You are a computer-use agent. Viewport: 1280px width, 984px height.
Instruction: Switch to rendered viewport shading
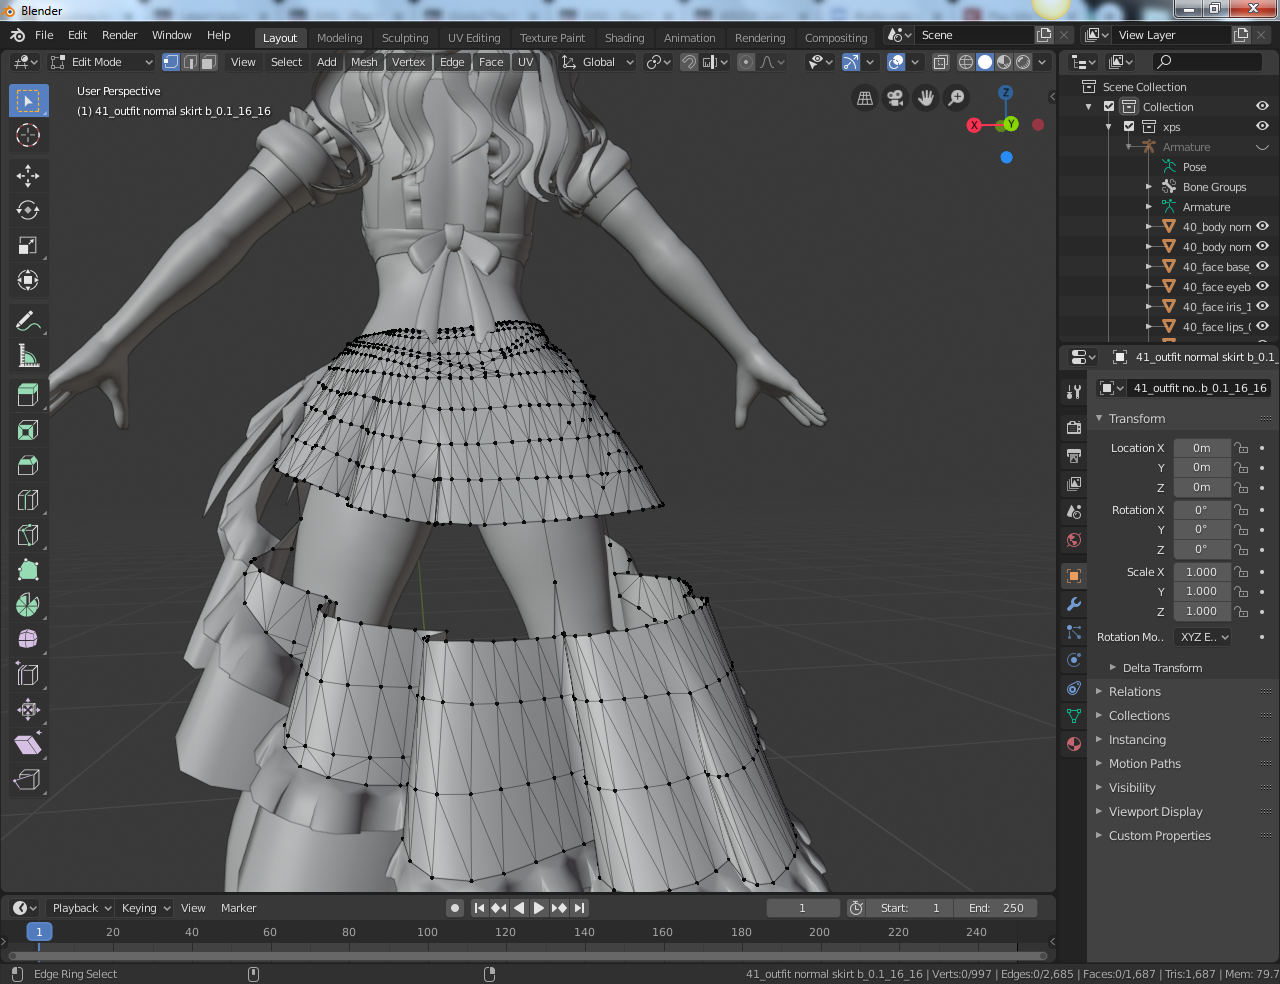pyautogui.click(x=1023, y=62)
